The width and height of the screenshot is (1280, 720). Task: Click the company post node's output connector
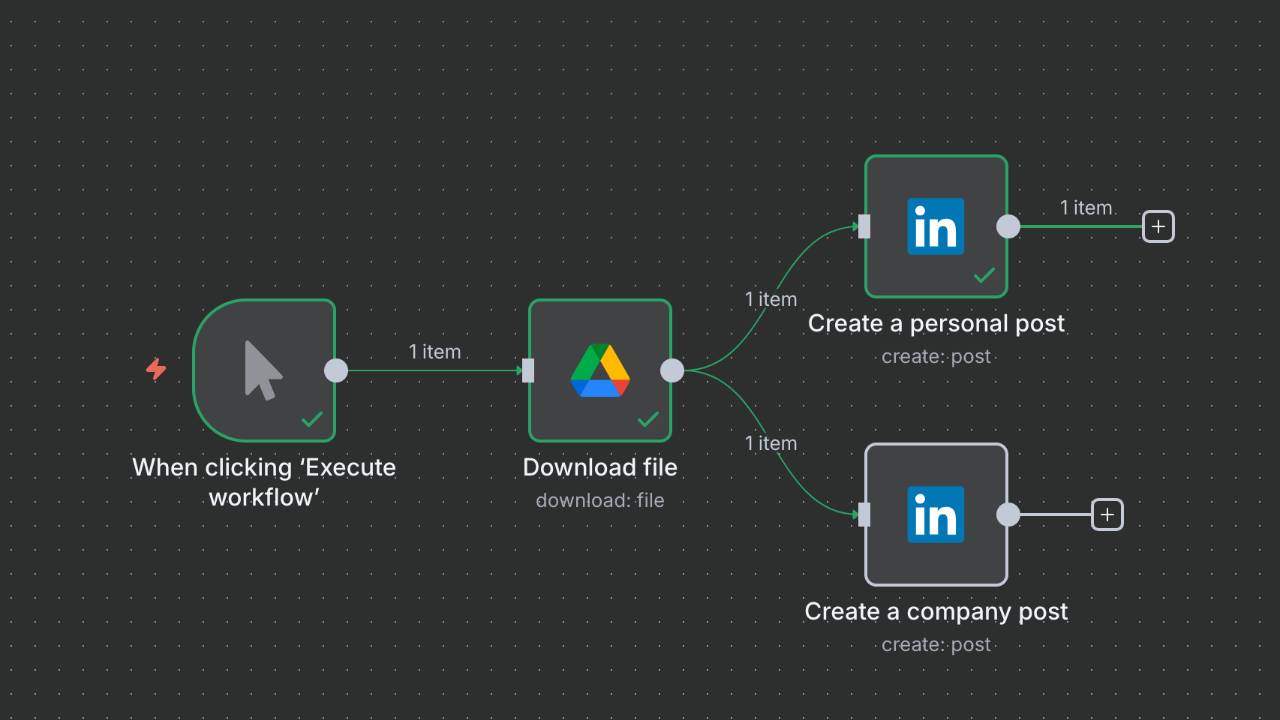tap(1008, 514)
